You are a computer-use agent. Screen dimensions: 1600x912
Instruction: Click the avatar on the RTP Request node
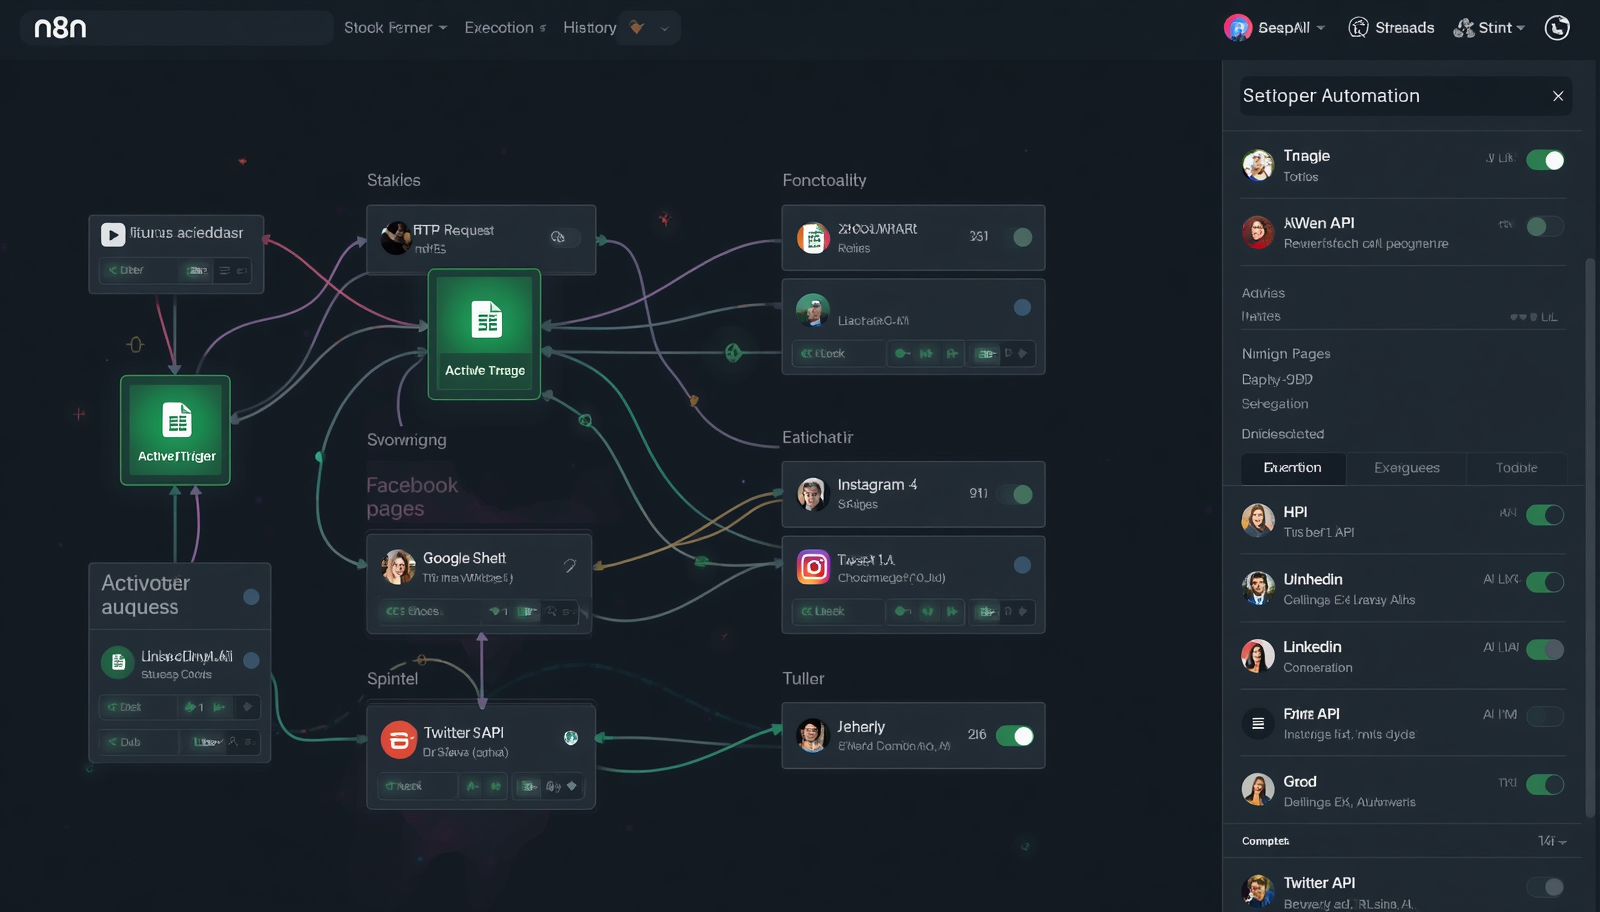[x=397, y=238]
